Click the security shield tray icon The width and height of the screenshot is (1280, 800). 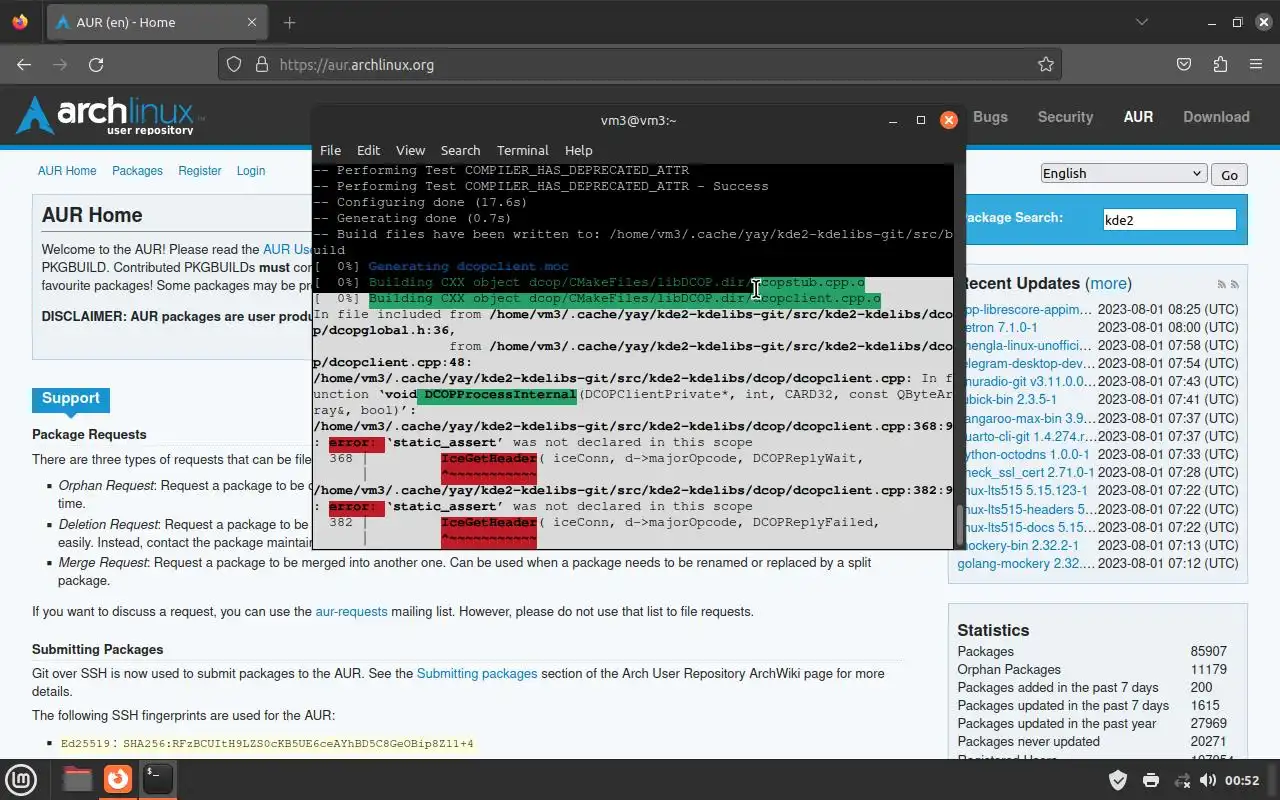pos(1118,780)
